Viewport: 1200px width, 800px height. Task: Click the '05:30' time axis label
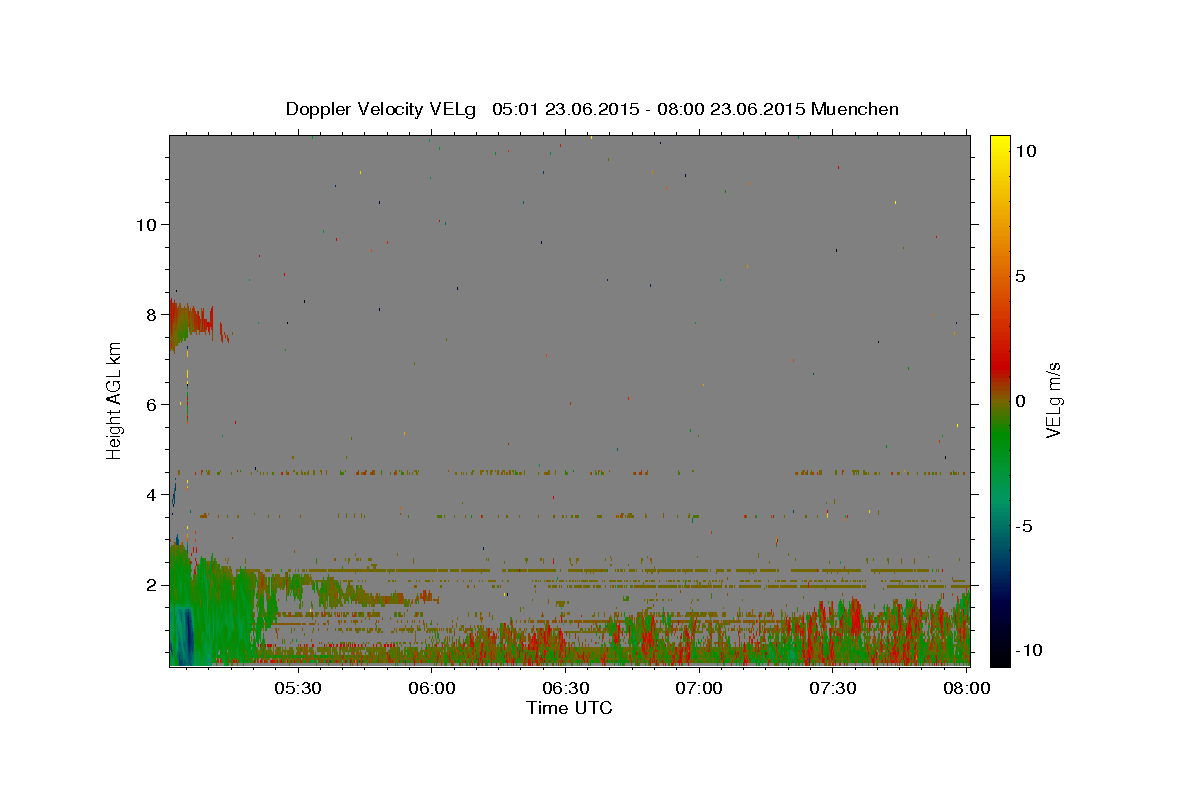coord(298,688)
